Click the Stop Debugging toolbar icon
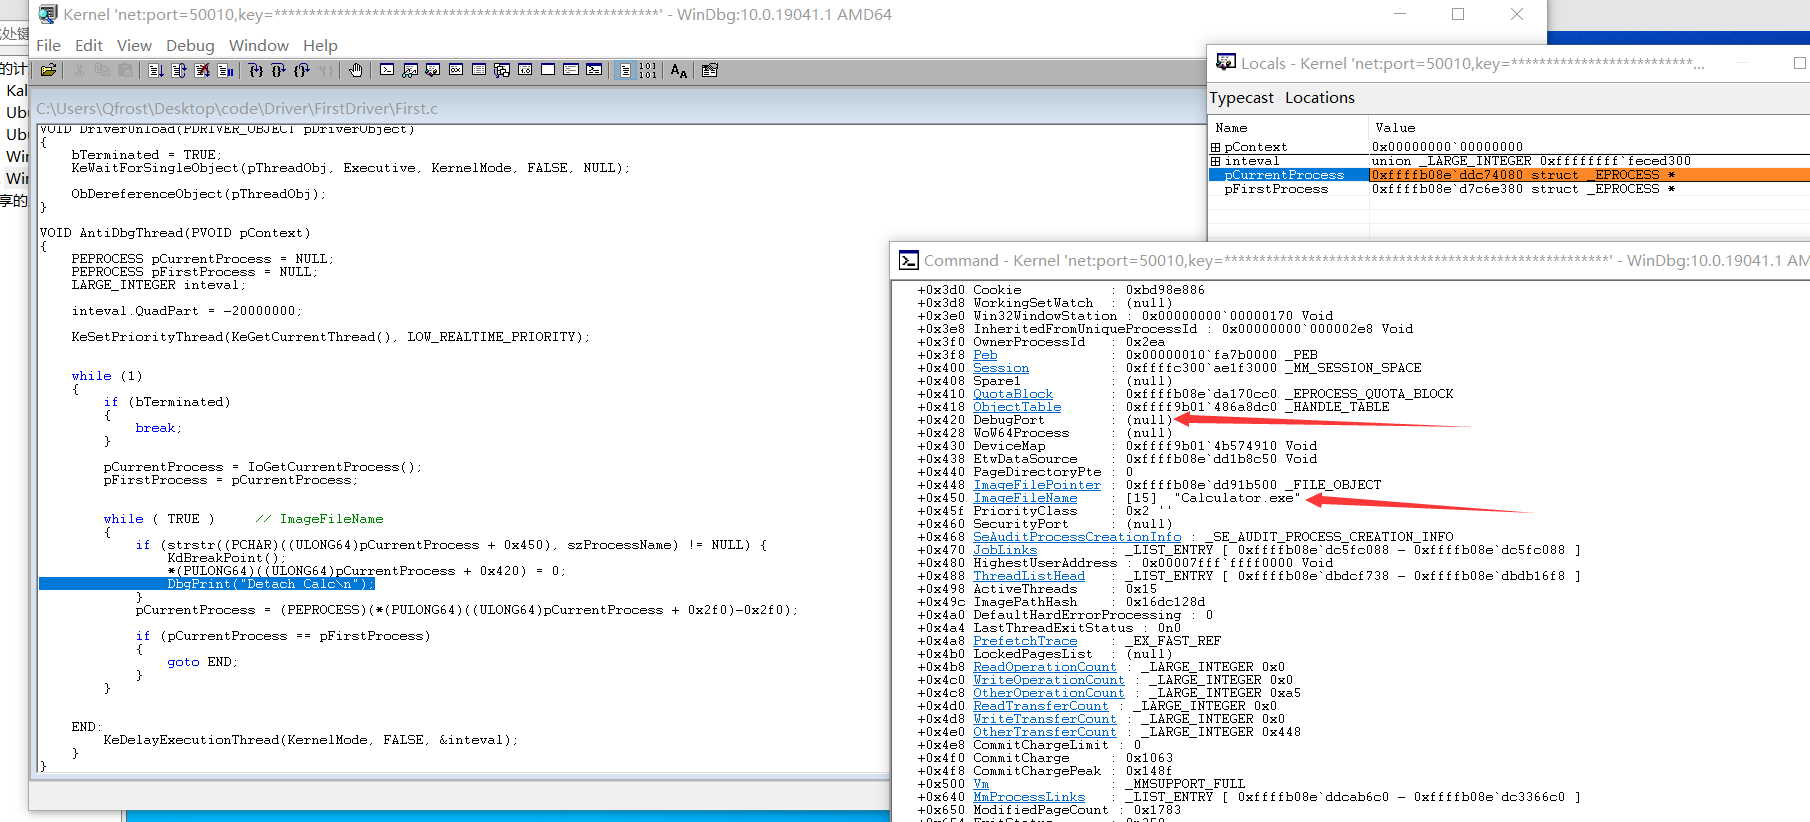Image resolution: width=1810 pixels, height=822 pixels. pos(202,70)
